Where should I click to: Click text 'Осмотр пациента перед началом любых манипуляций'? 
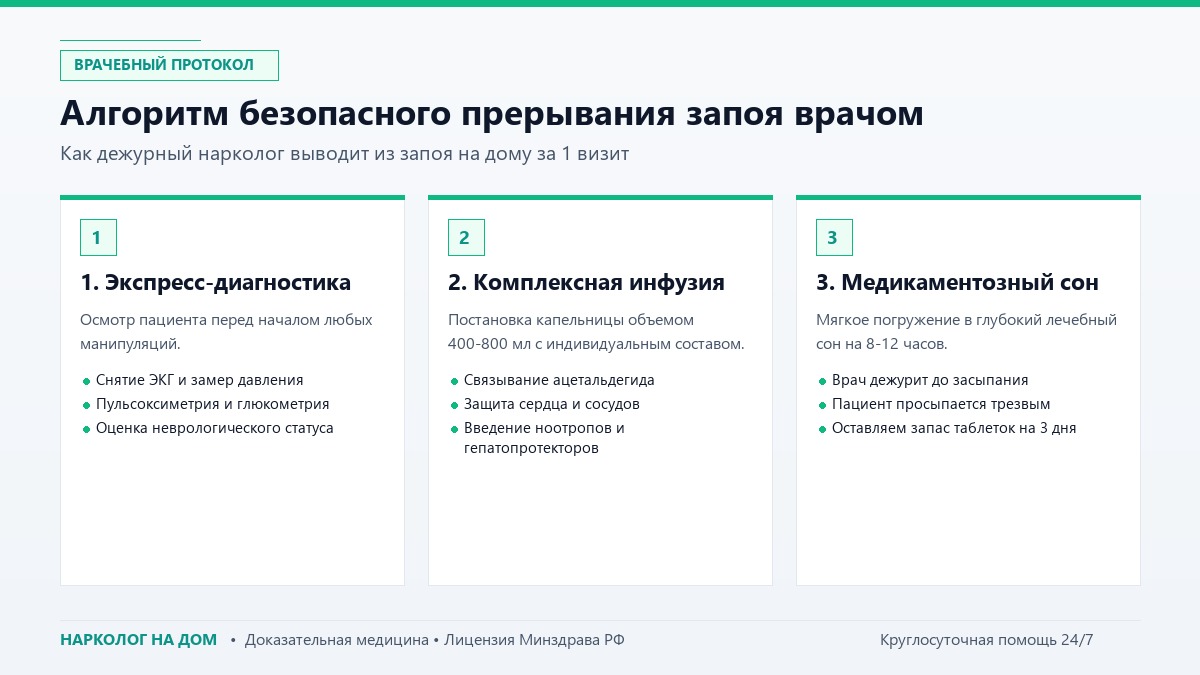pos(226,332)
